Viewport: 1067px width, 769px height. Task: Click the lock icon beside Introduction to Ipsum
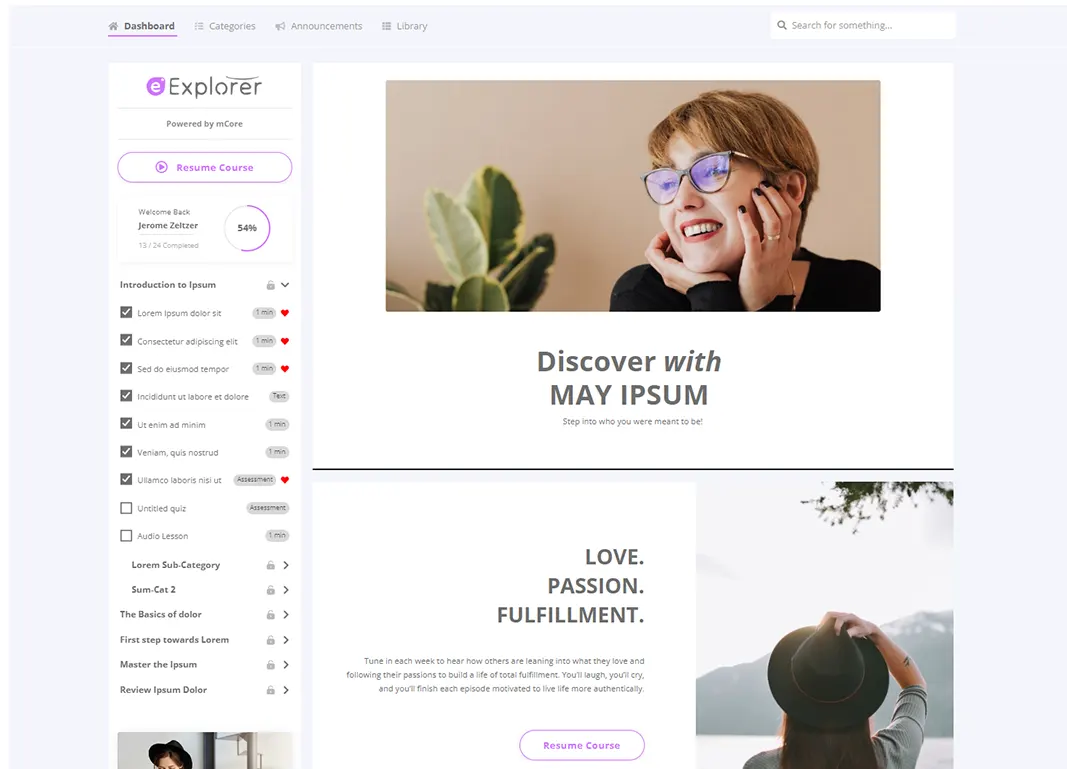[270, 285]
